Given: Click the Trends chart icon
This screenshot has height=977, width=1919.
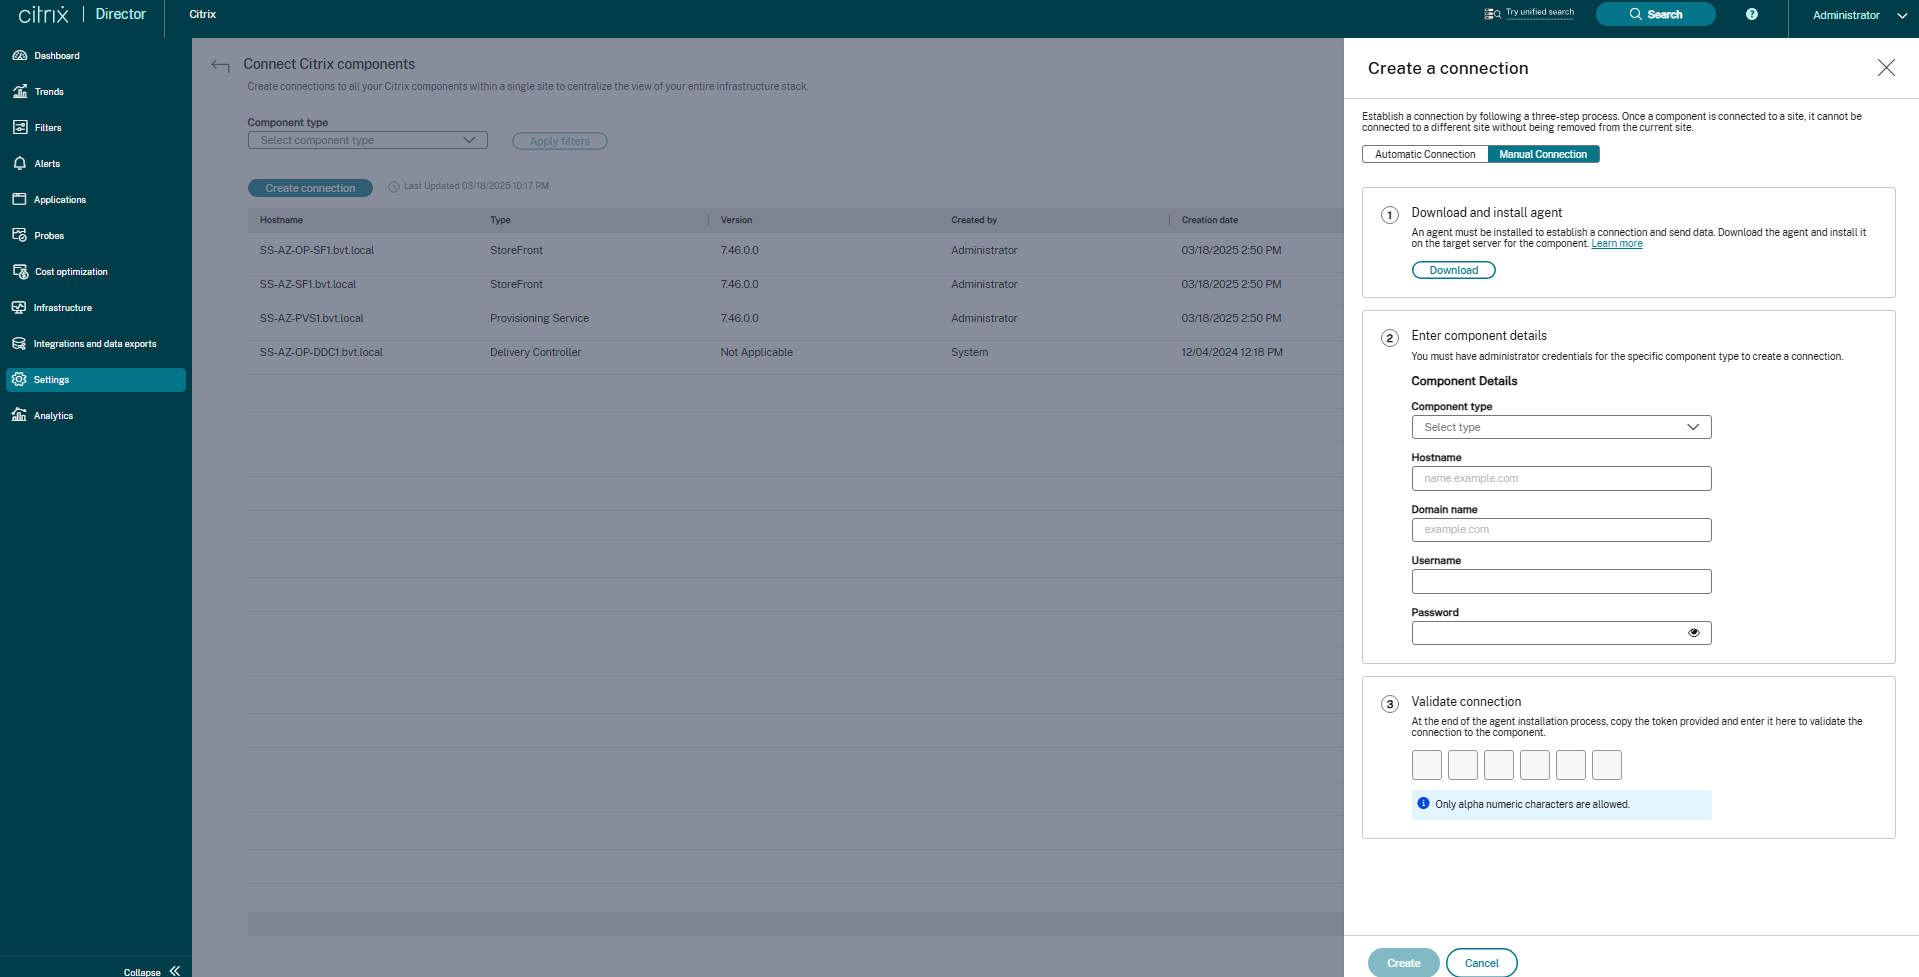Looking at the screenshot, I should (x=19, y=92).
